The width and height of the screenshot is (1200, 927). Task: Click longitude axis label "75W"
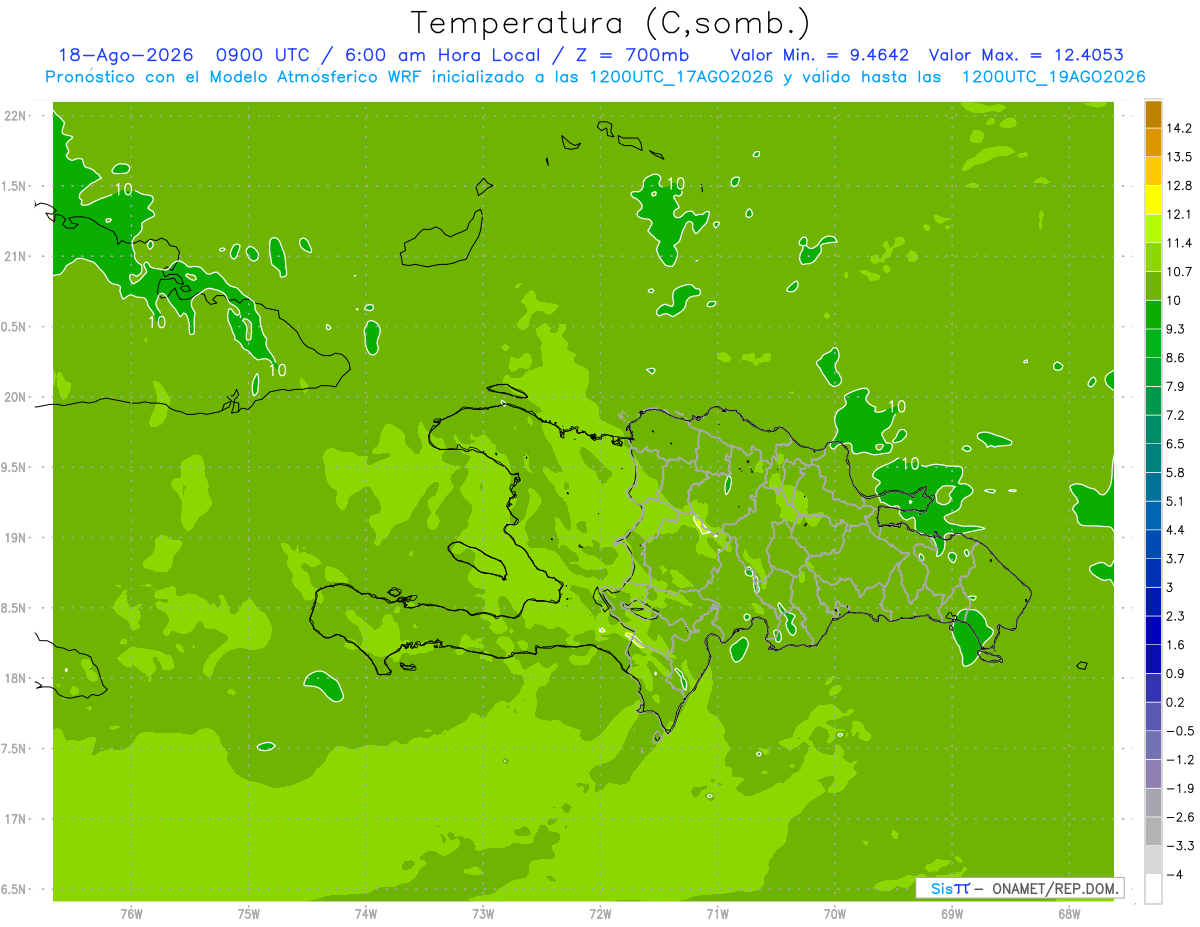[249, 914]
